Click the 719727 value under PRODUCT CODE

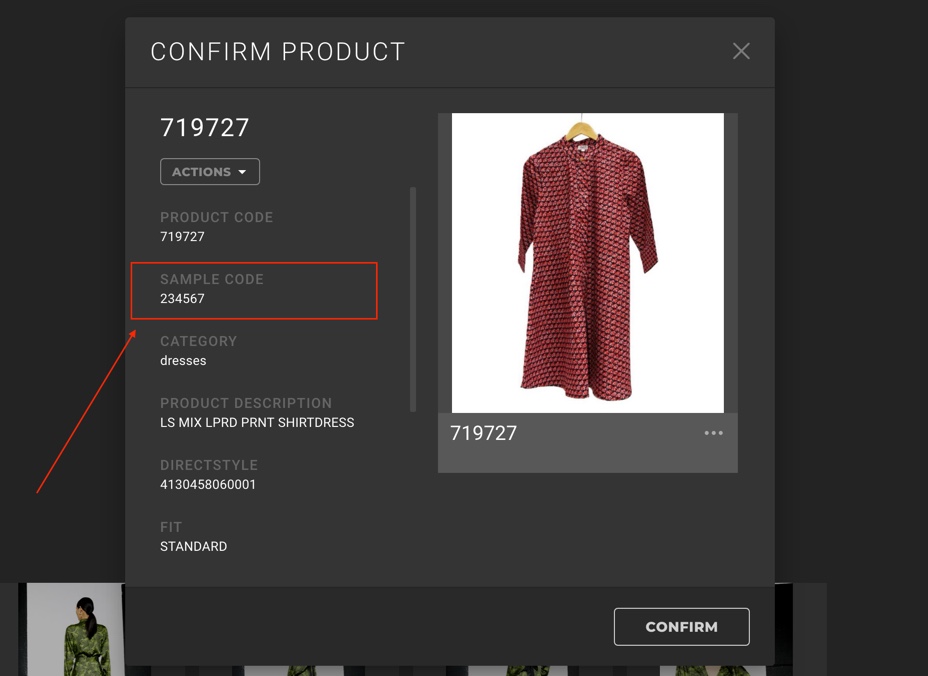click(182, 237)
